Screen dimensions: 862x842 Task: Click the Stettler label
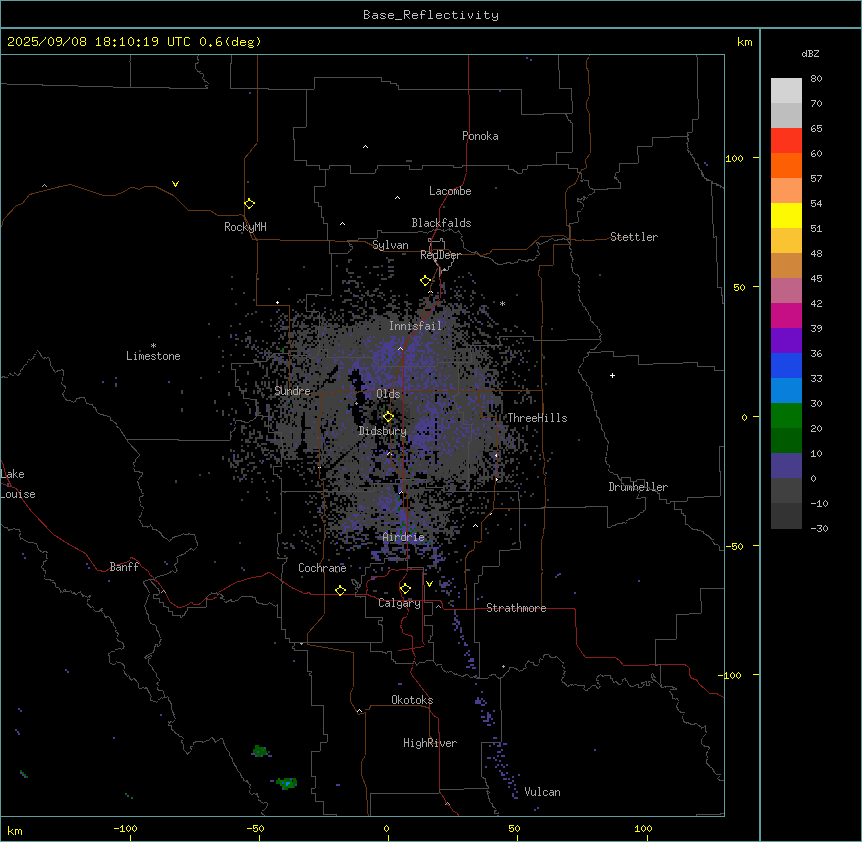[634, 237]
